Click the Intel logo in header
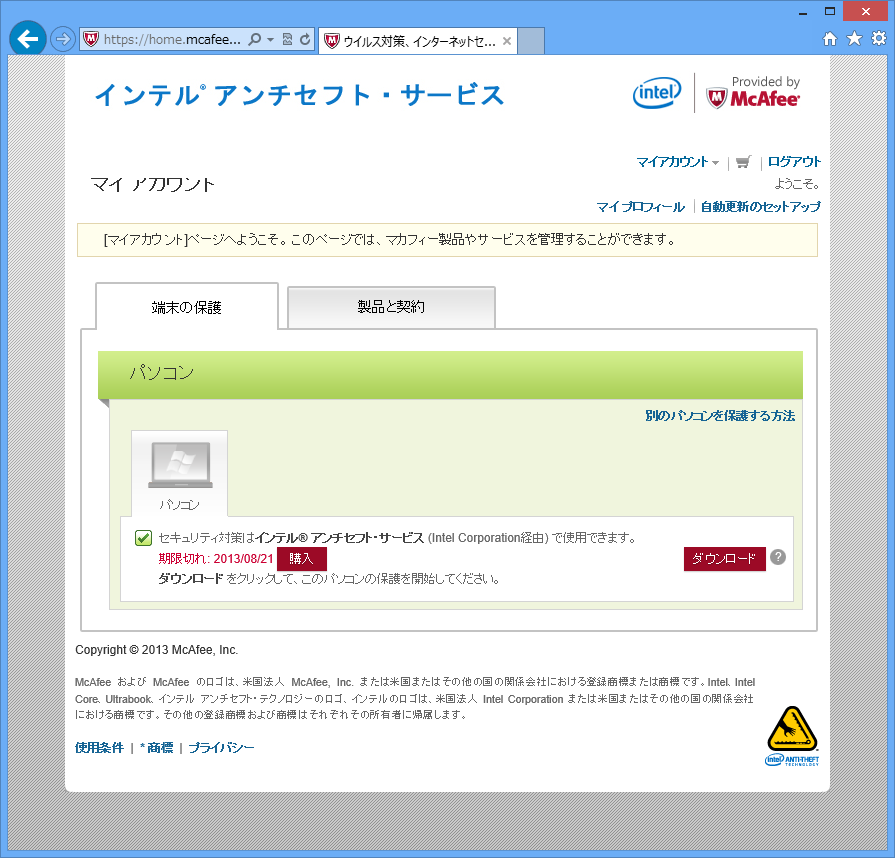 [x=657, y=92]
